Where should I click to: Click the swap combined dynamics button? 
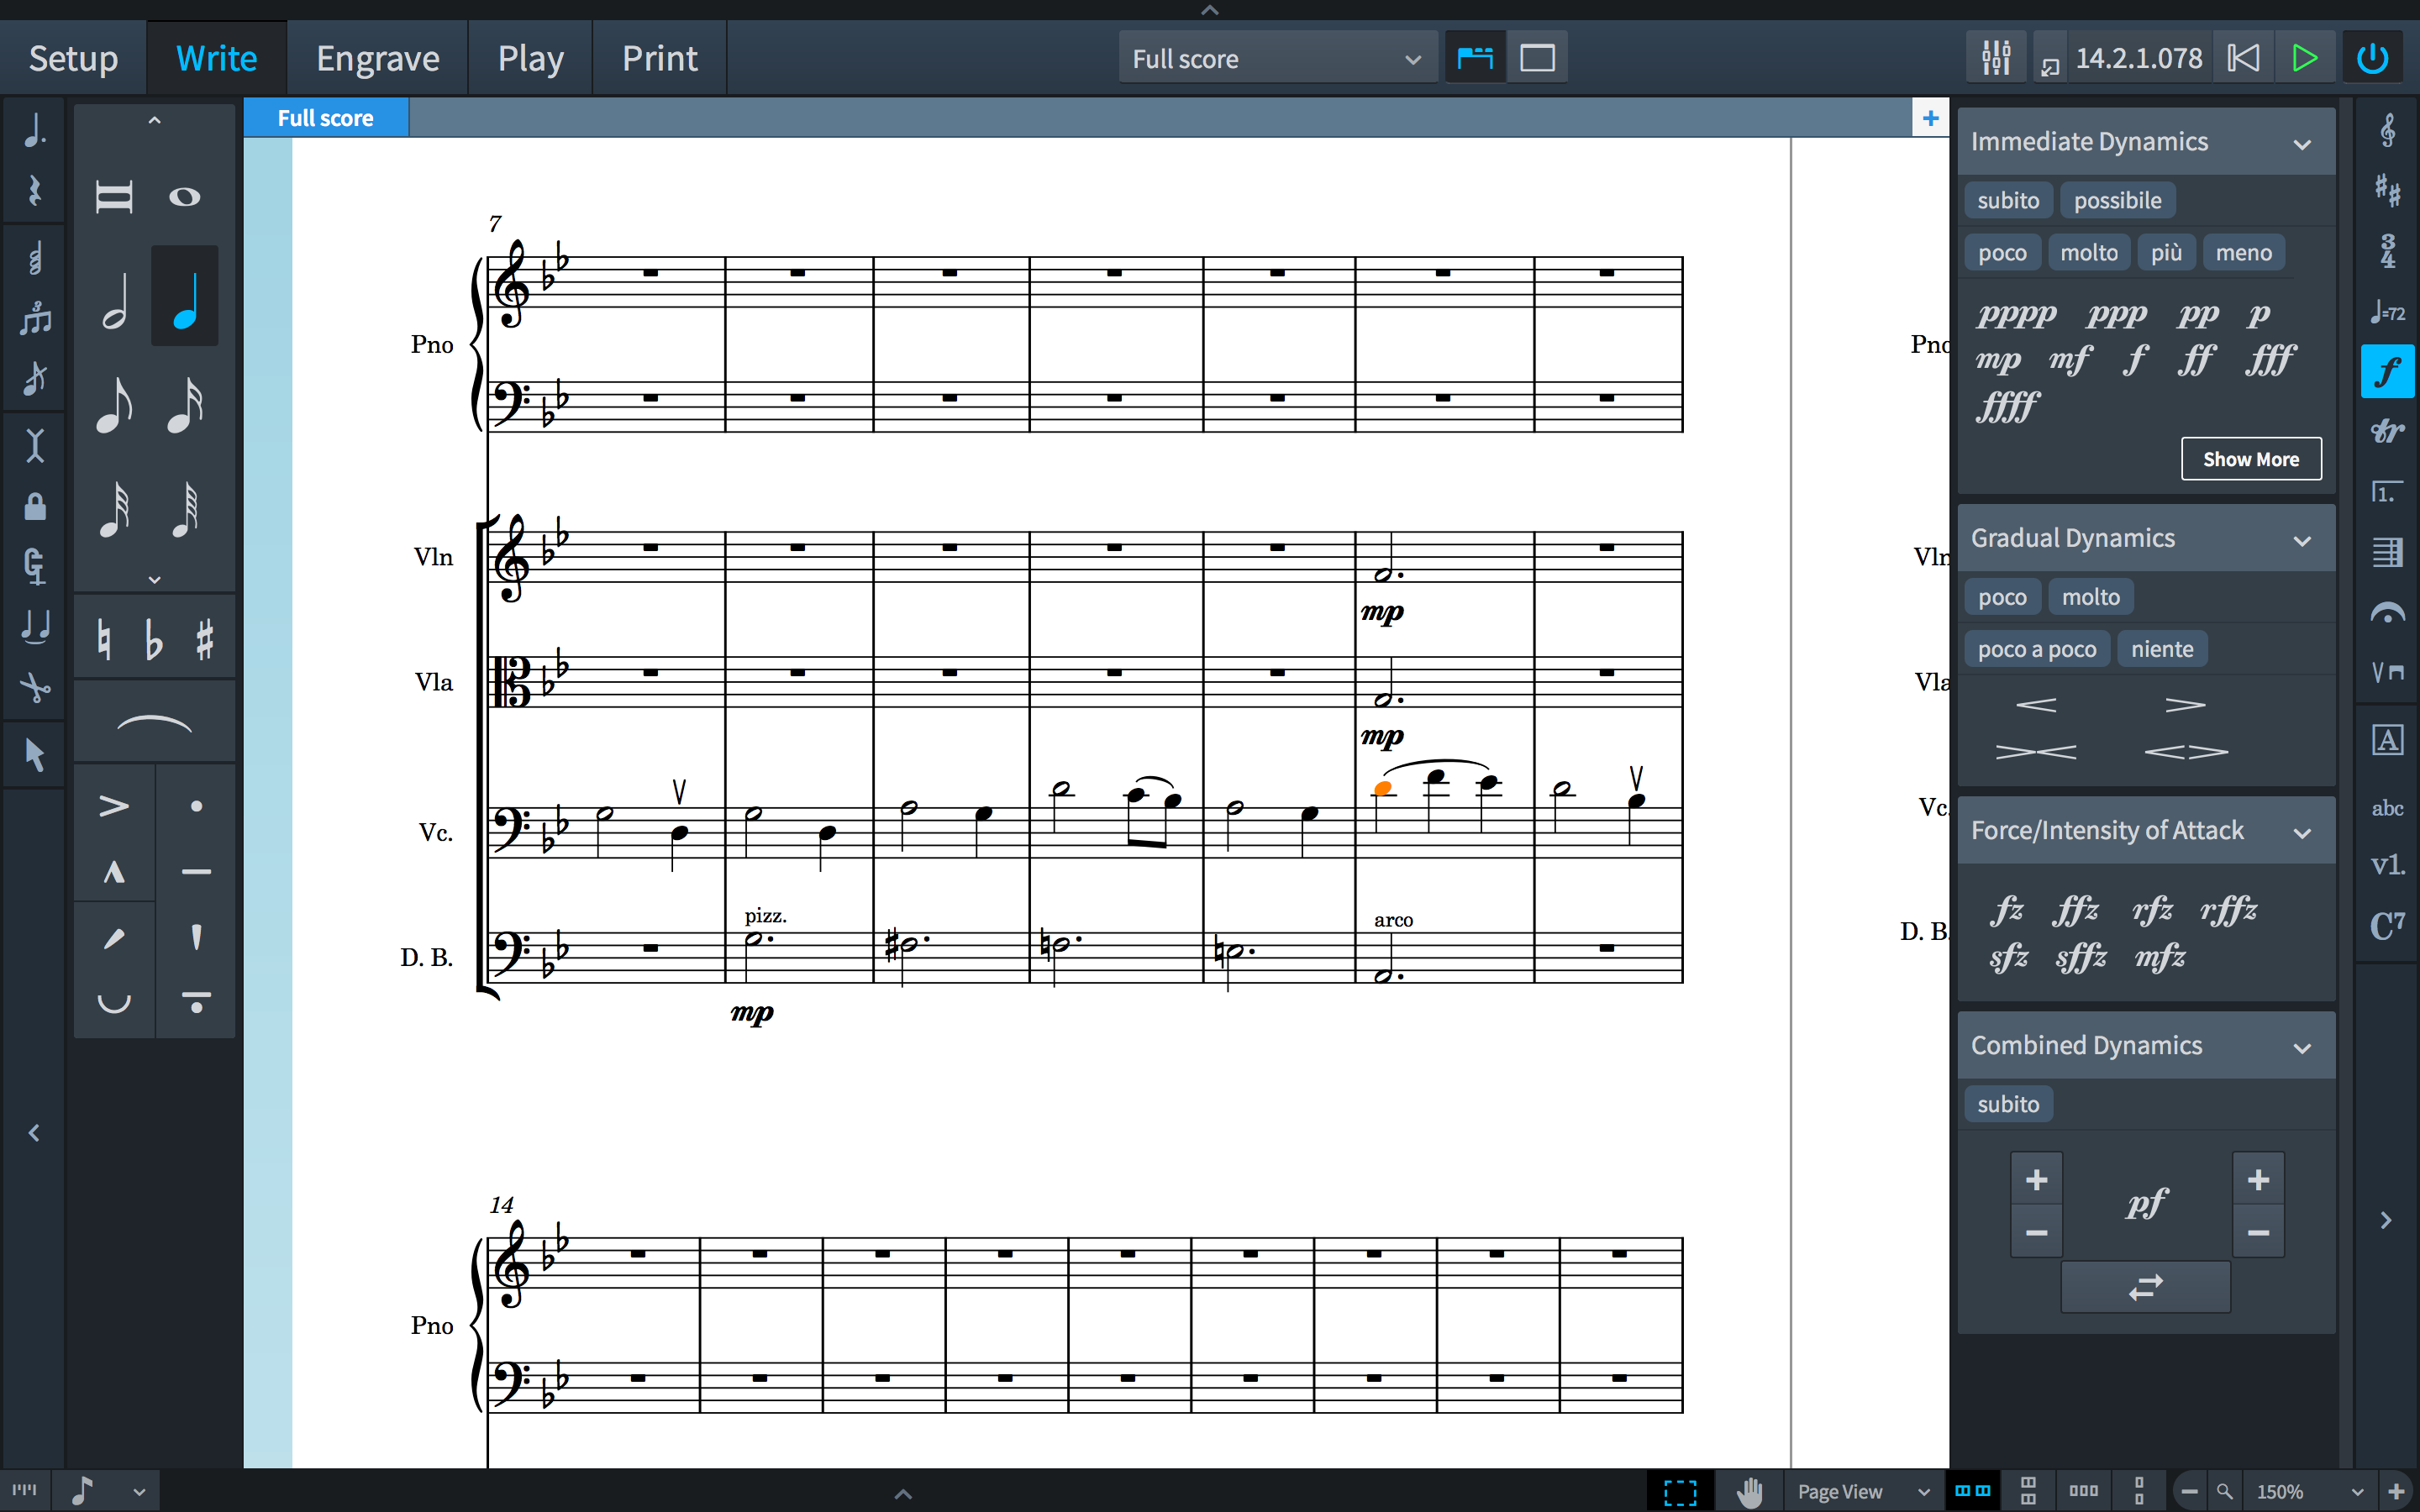pos(2145,1287)
